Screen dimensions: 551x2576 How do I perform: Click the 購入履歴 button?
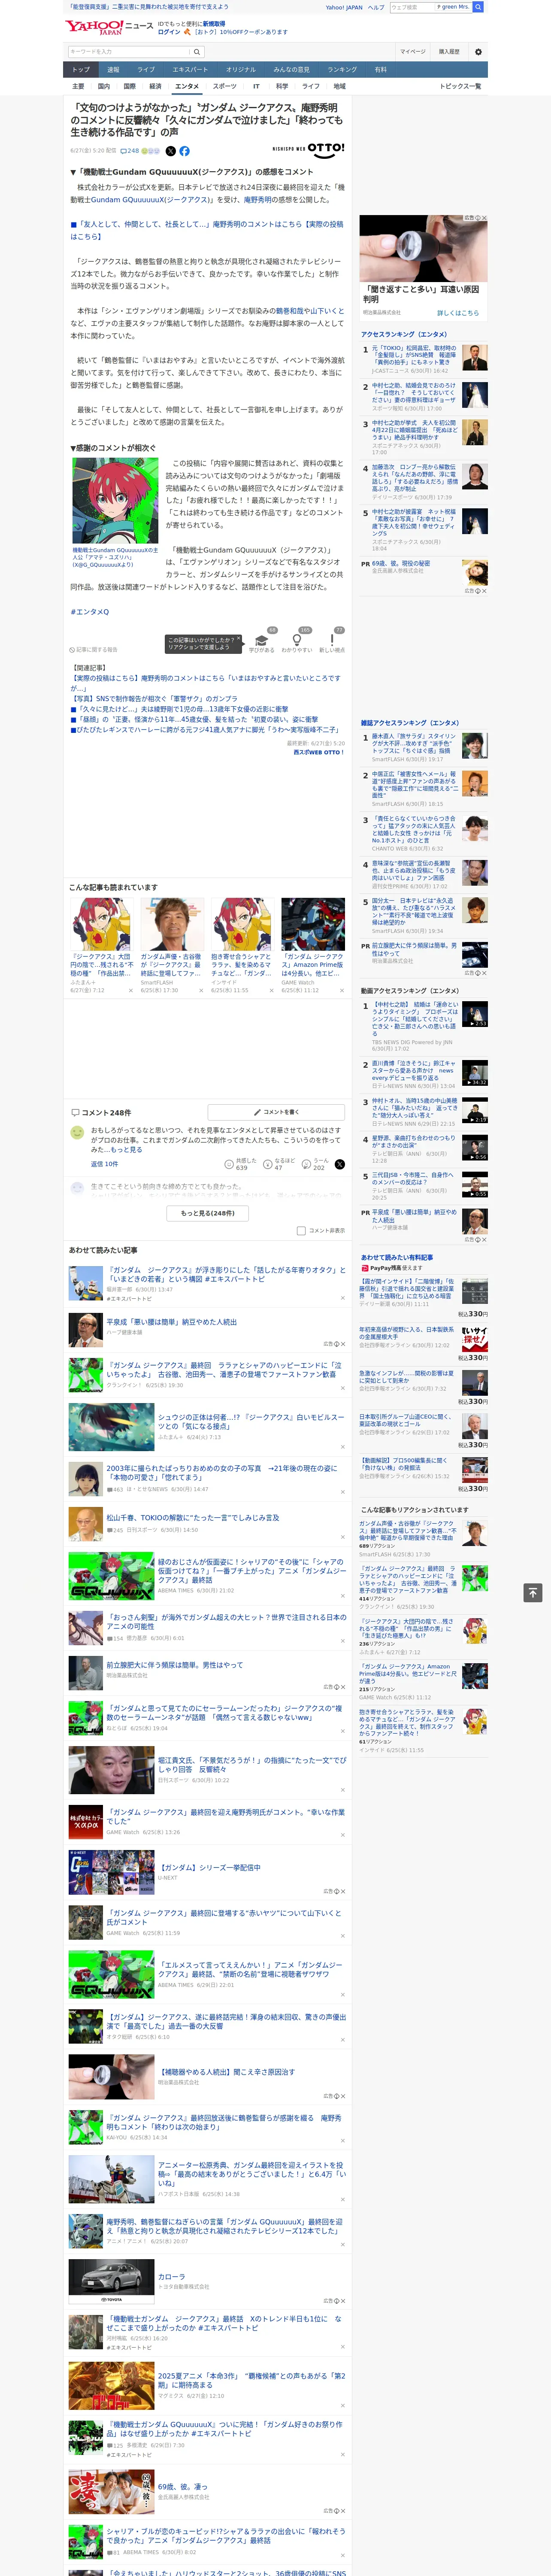pyautogui.click(x=449, y=52)
